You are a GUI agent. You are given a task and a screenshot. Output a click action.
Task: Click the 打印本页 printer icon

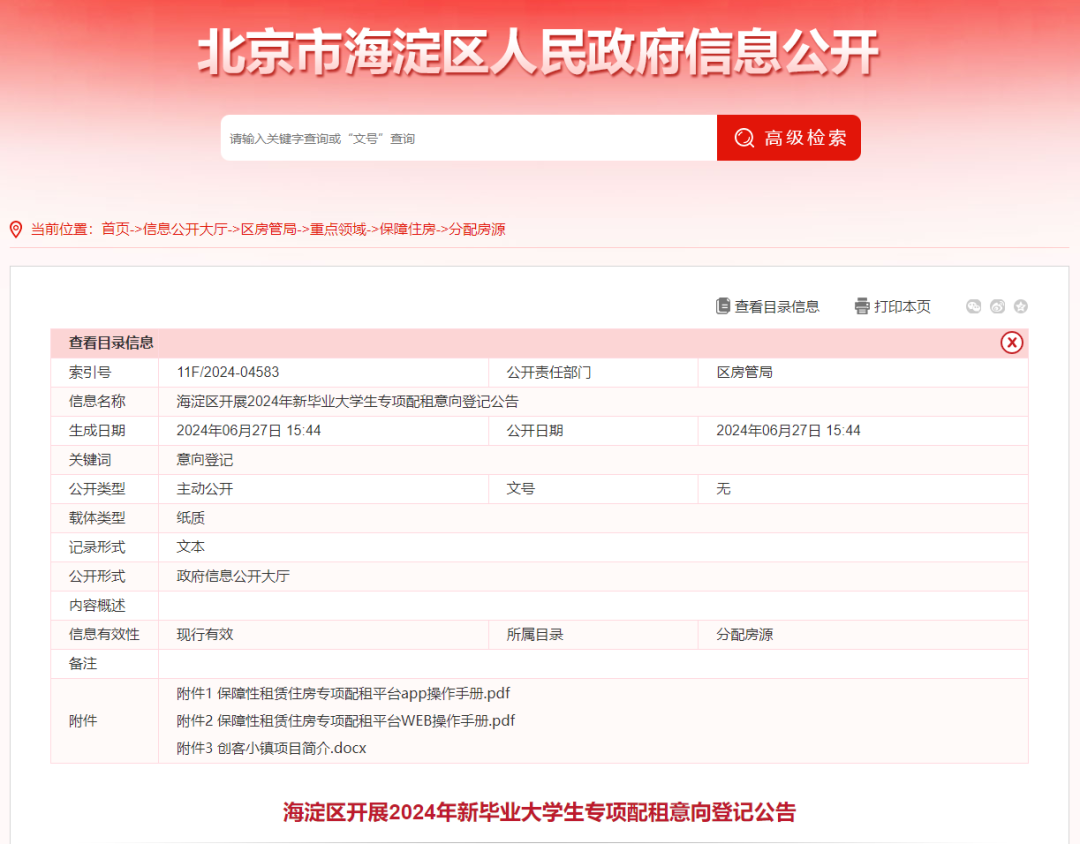[861, 306]
